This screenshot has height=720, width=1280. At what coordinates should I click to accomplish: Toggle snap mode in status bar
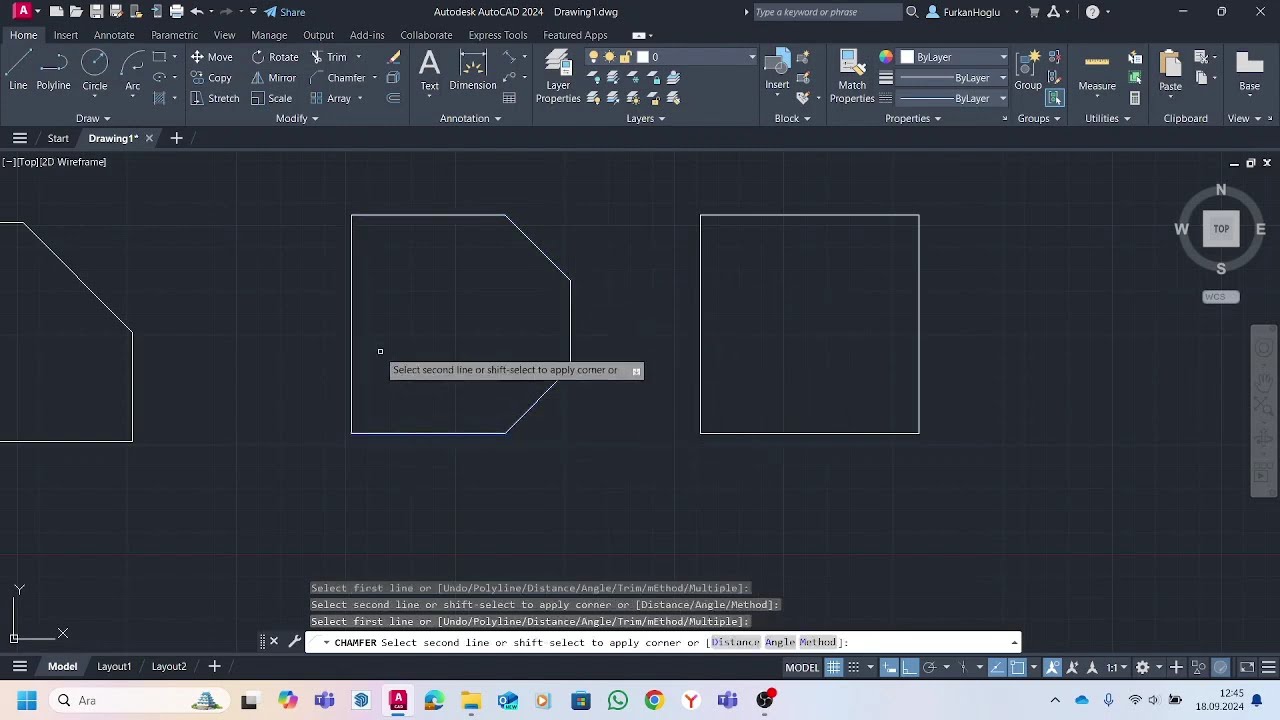click(x=853, y=667)
